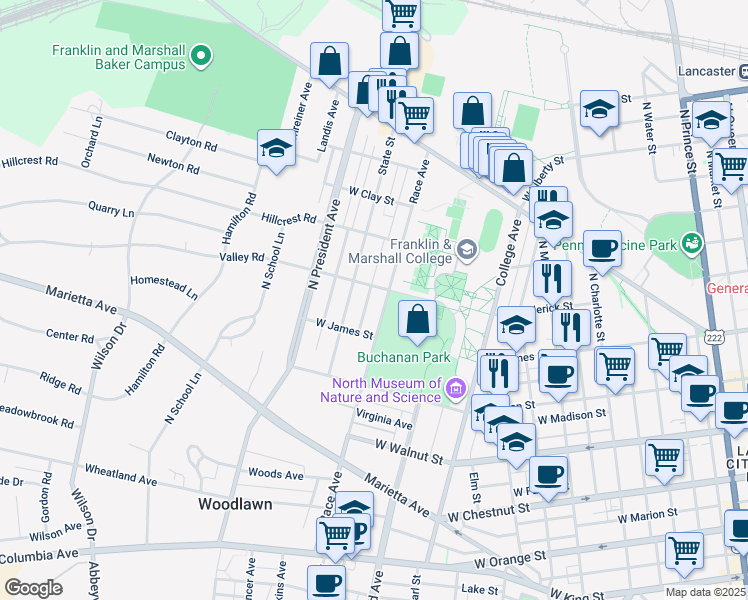This screenshot has width=748, height=600.
Task: Click North Museum of Nature and Science label
Action: [x=381, y=390]
